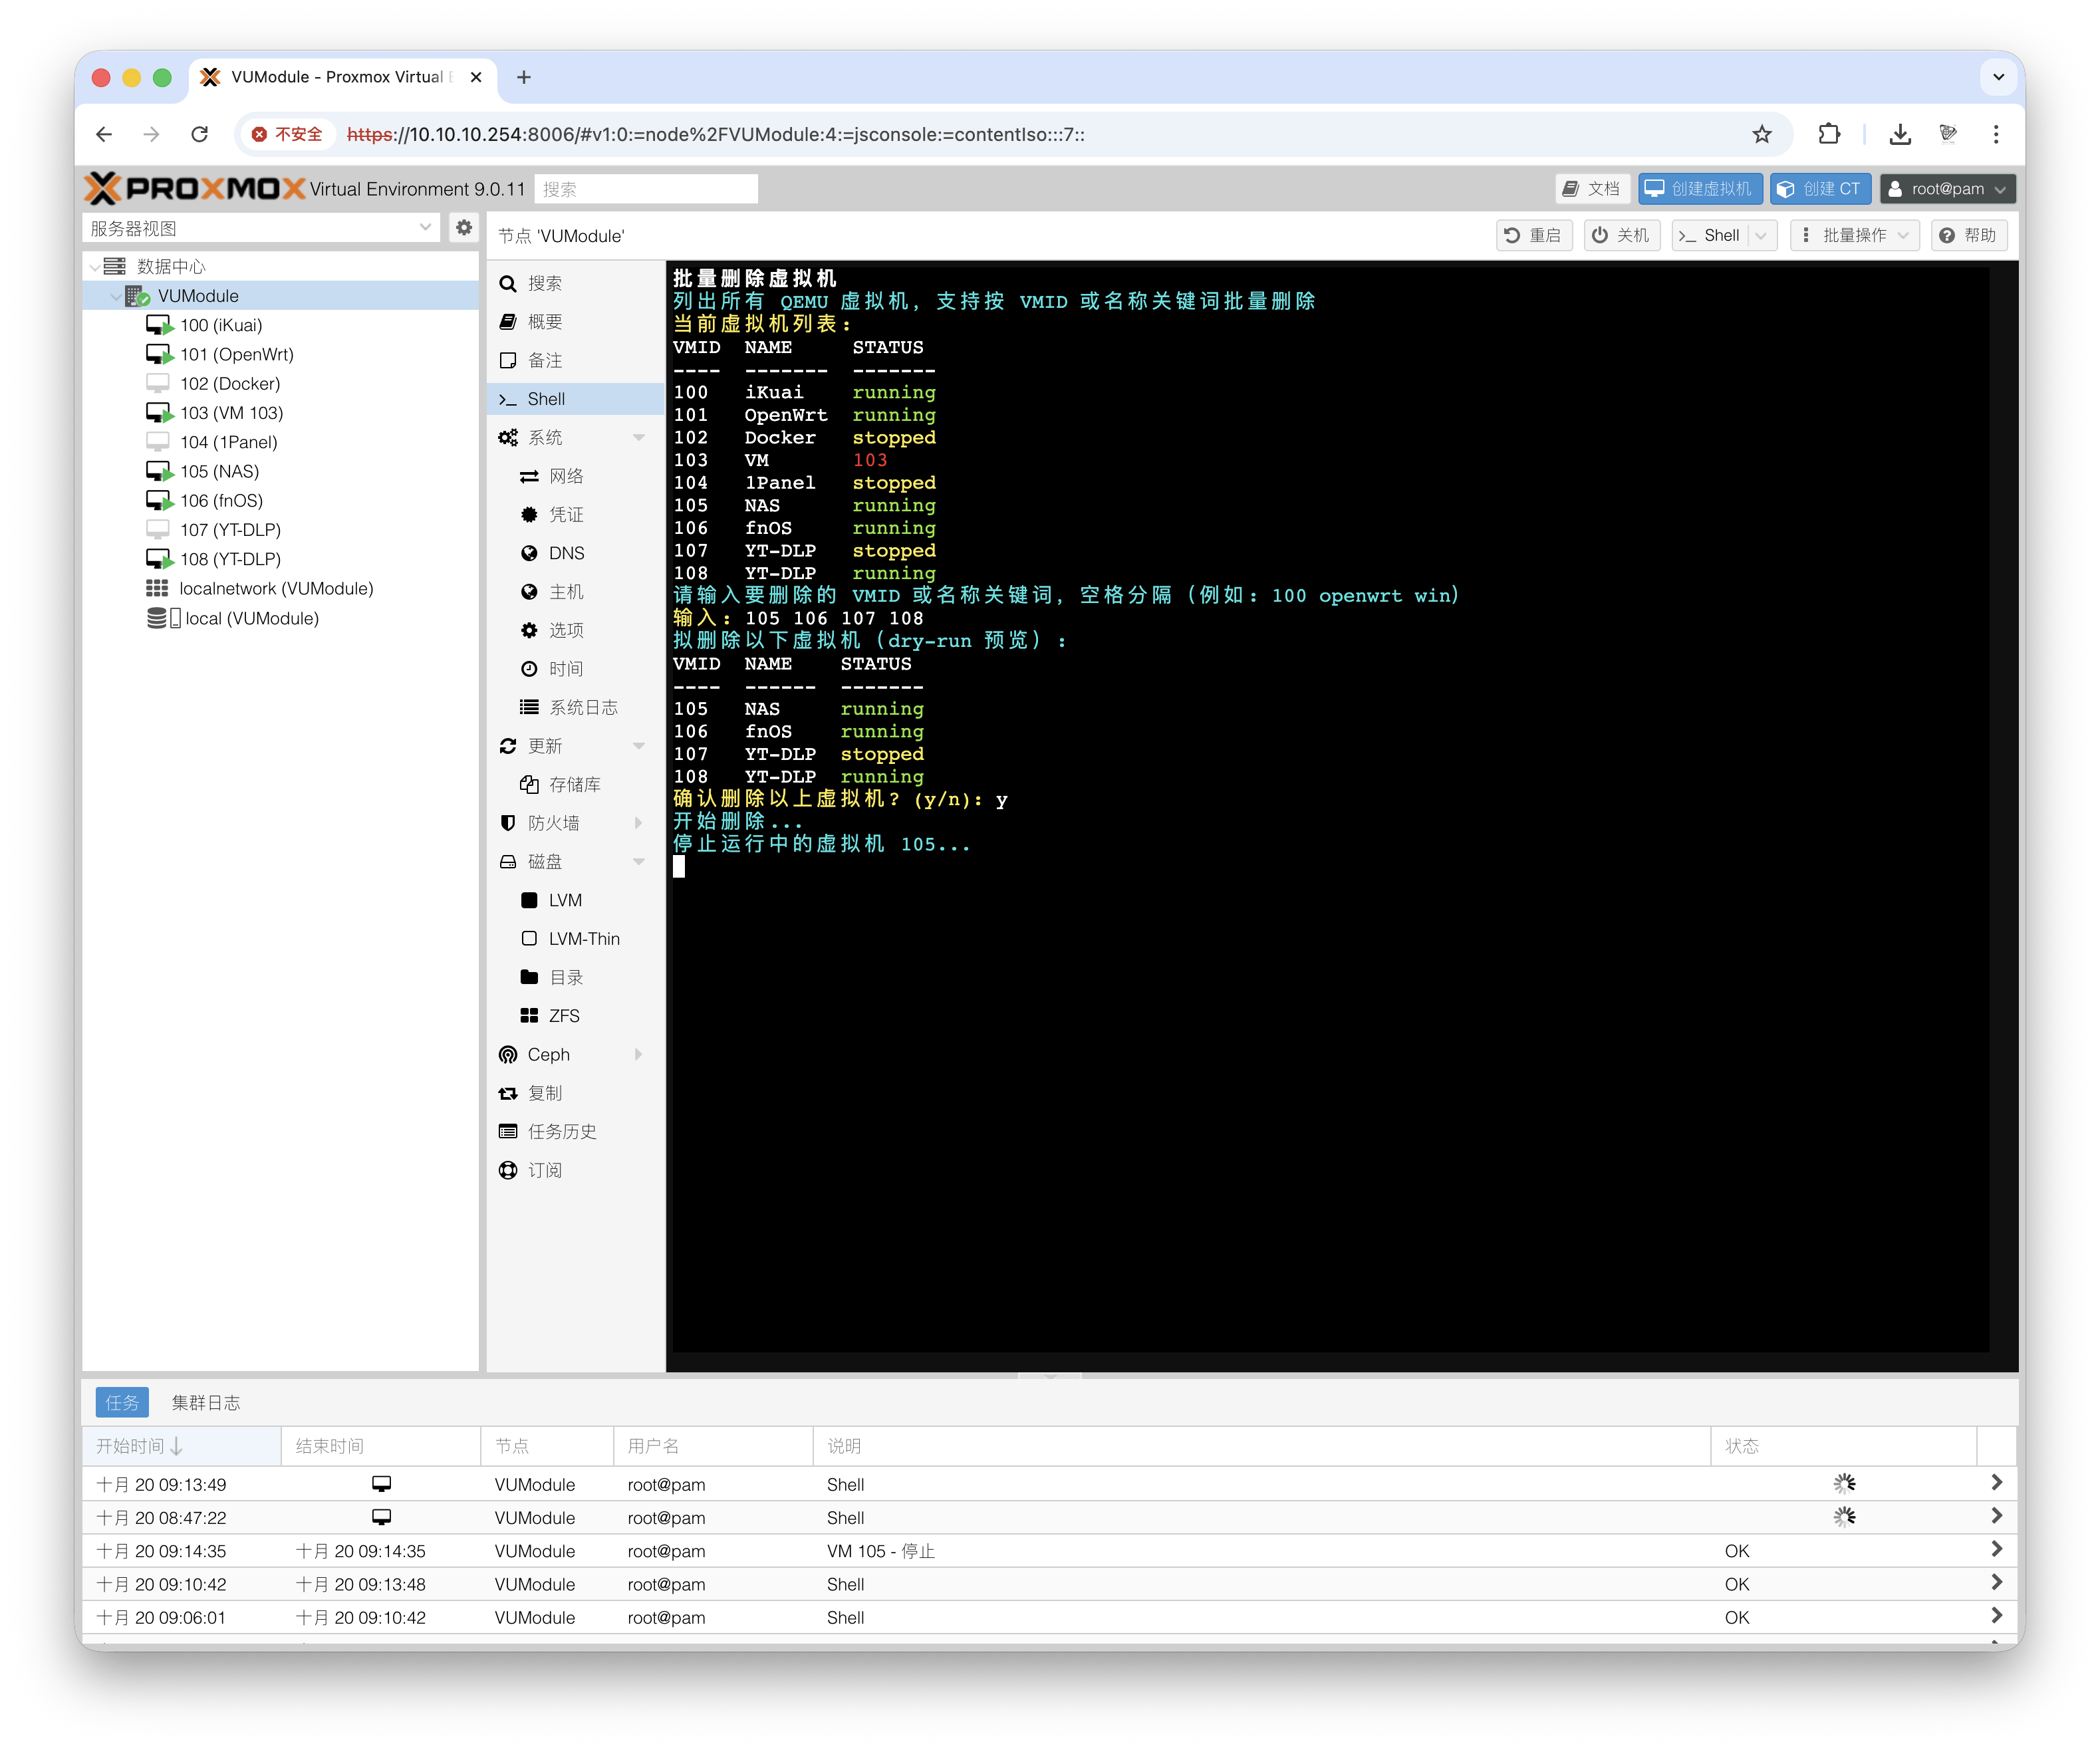Open browser extensions puzzle icon
The height and width of the screenshot is (1750, 2100).
tap(1829, 134)
